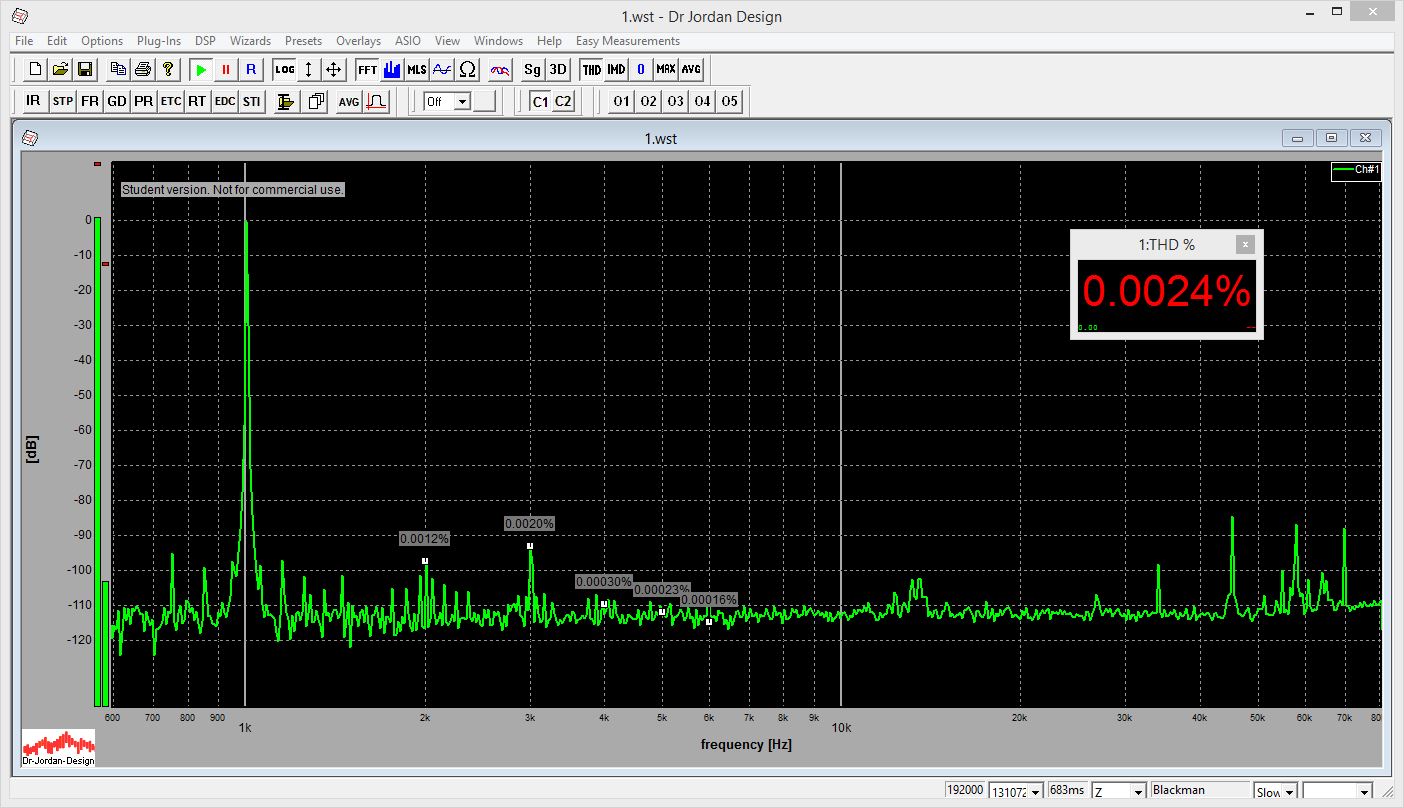The image size is (1404, 808).
Task: Select the RT reverberation time button
Action: click(x=197, y=101)
